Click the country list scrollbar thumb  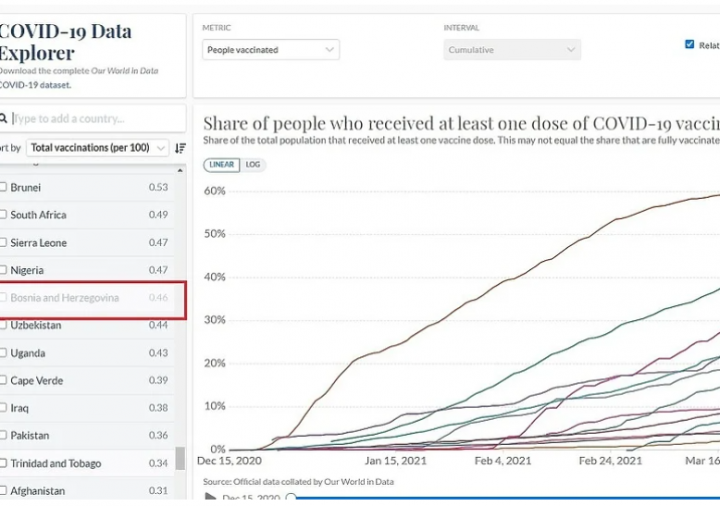tap(180, 458)
